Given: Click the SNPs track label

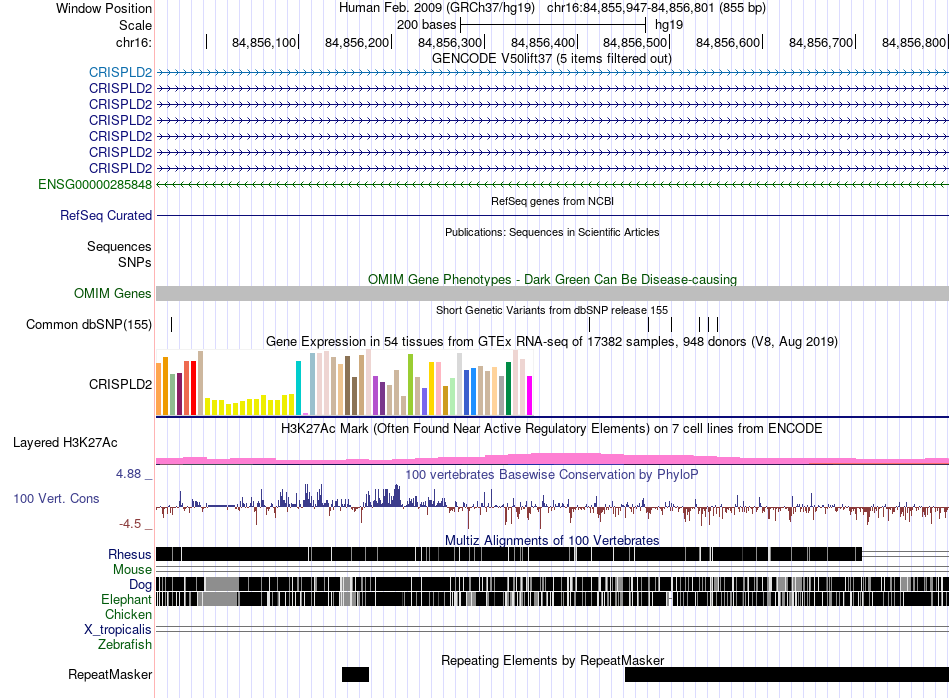Looking at the screenshot, I should pyautogui.click(x=135, y=262).
